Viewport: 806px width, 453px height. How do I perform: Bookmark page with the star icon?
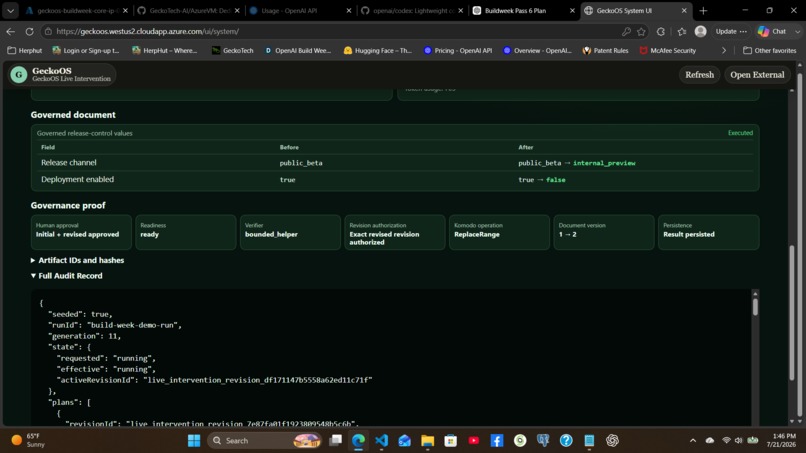(641, 31)
